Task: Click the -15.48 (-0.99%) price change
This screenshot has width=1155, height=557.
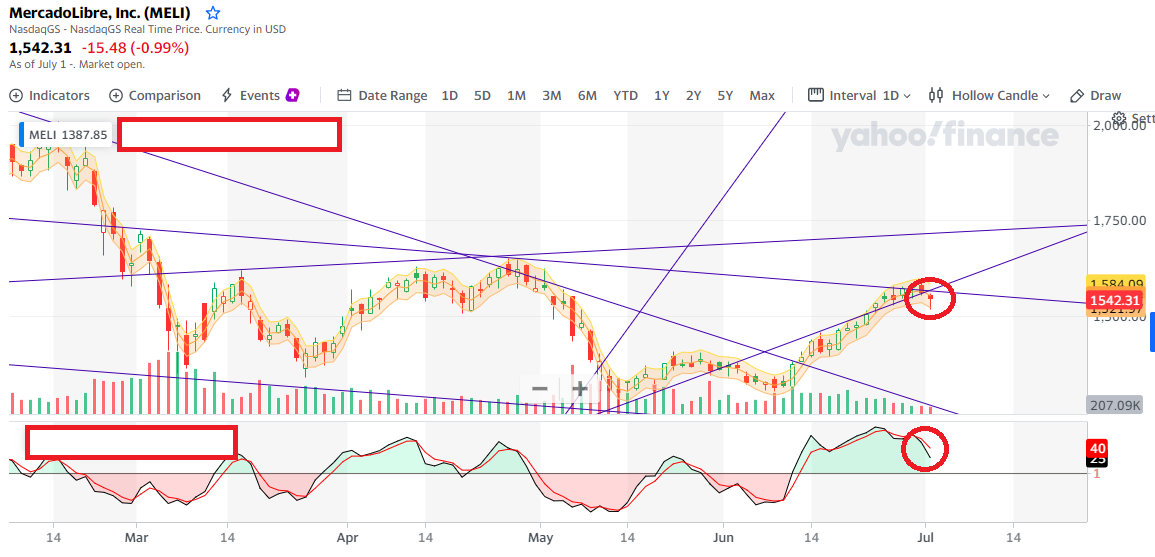Action: tap(136, 48)
